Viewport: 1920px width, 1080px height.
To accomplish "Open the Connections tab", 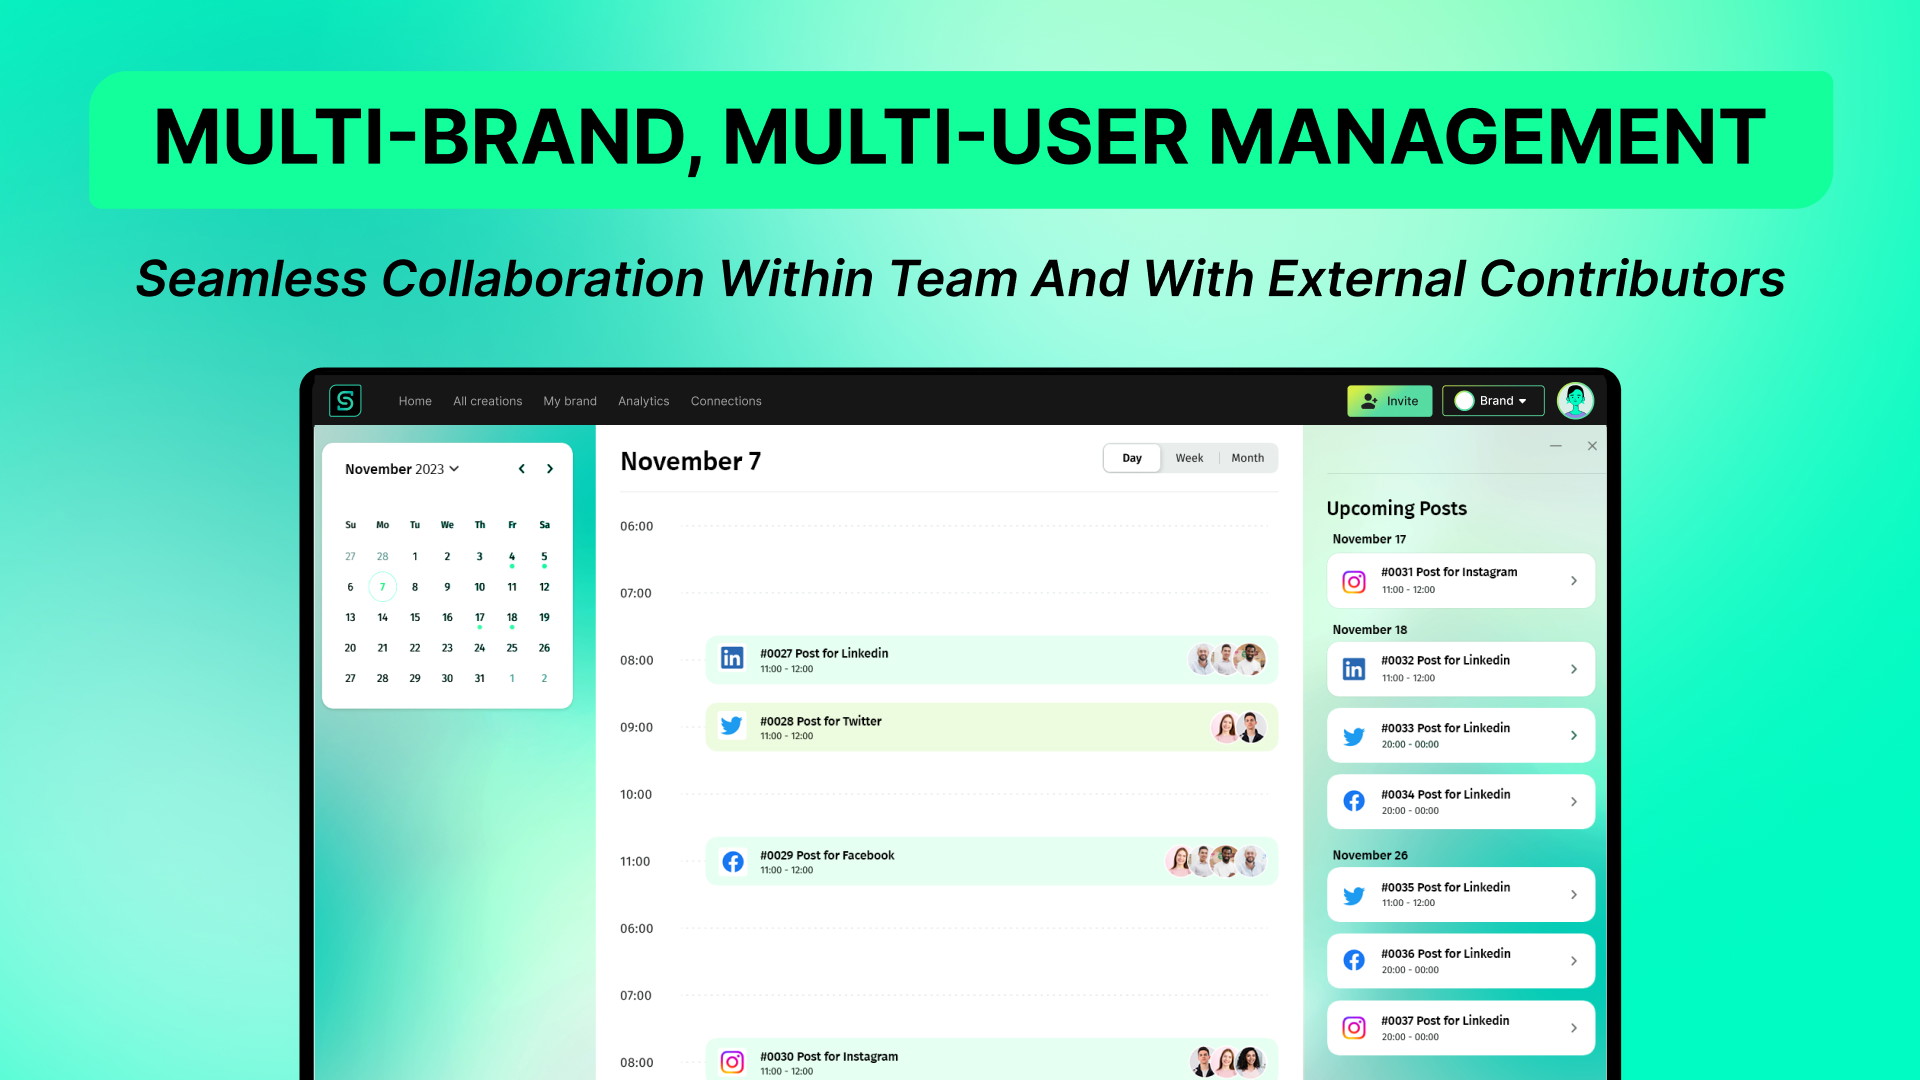I will 725,401.
